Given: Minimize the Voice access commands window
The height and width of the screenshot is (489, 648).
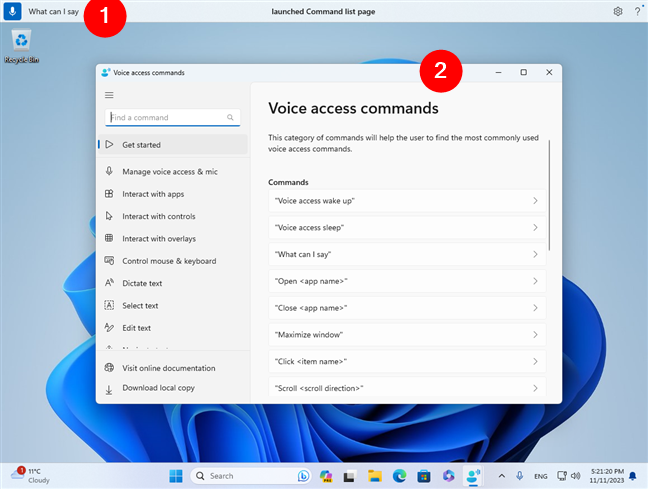Looking at the screenshot, I should [498, 72].
